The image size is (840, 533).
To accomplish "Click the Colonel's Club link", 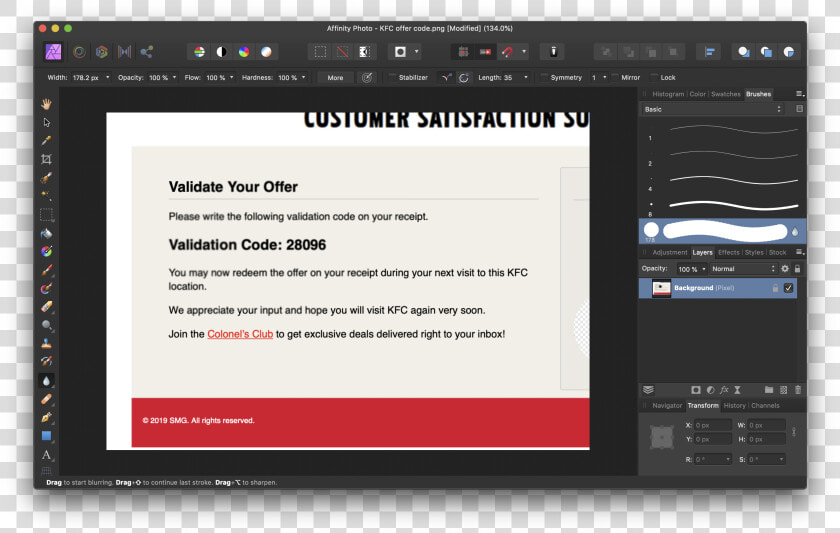I will tap(240, 334).
